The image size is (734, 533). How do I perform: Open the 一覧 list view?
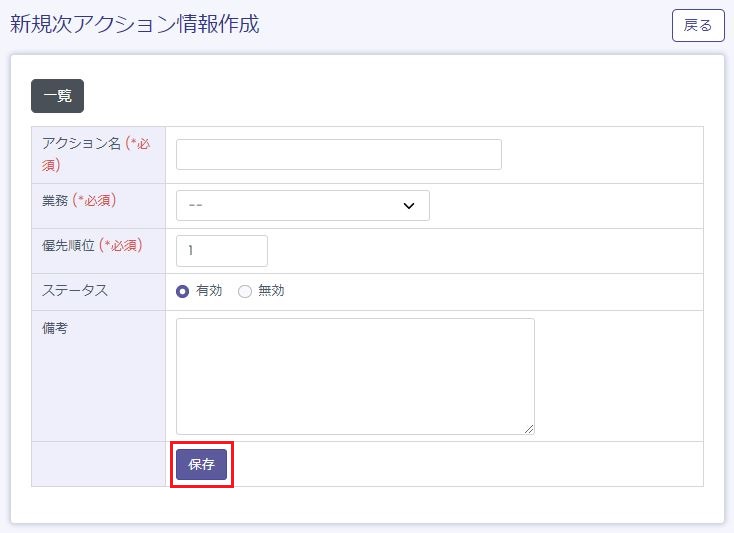(57, 96)
